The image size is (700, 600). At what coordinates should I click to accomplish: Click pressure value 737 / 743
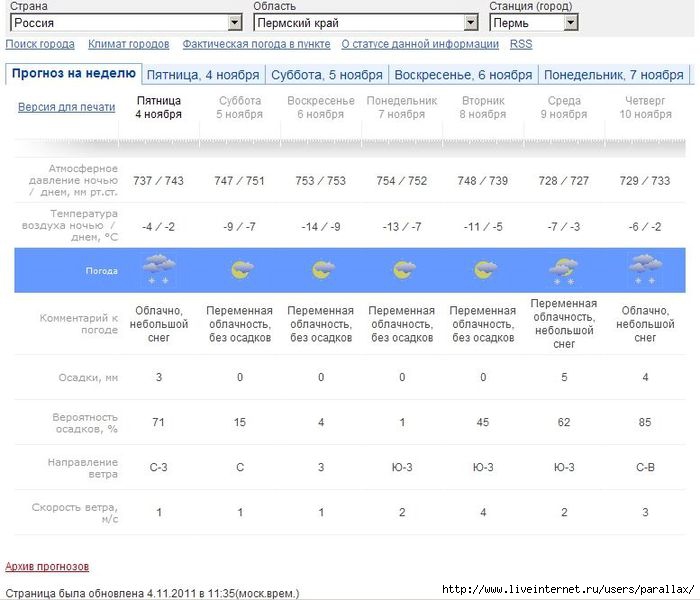[158, 181]
